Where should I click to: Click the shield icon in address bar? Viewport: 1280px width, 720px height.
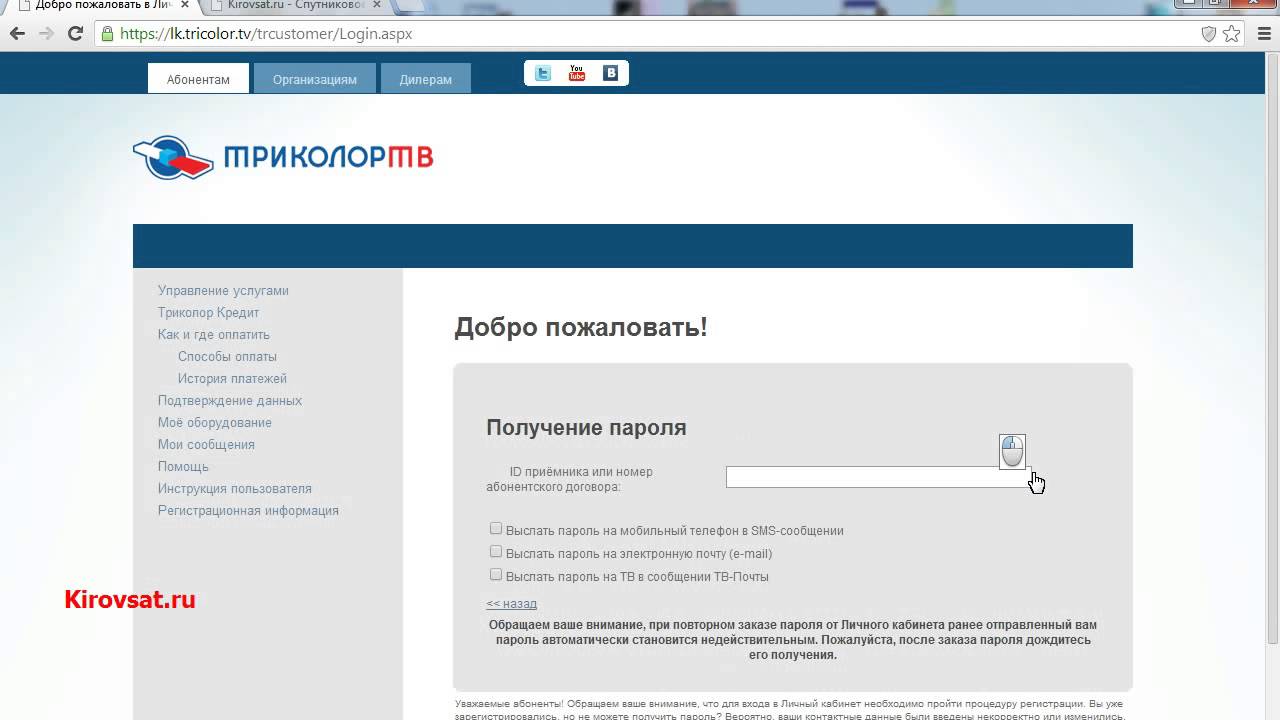[x=1208, y=33]
